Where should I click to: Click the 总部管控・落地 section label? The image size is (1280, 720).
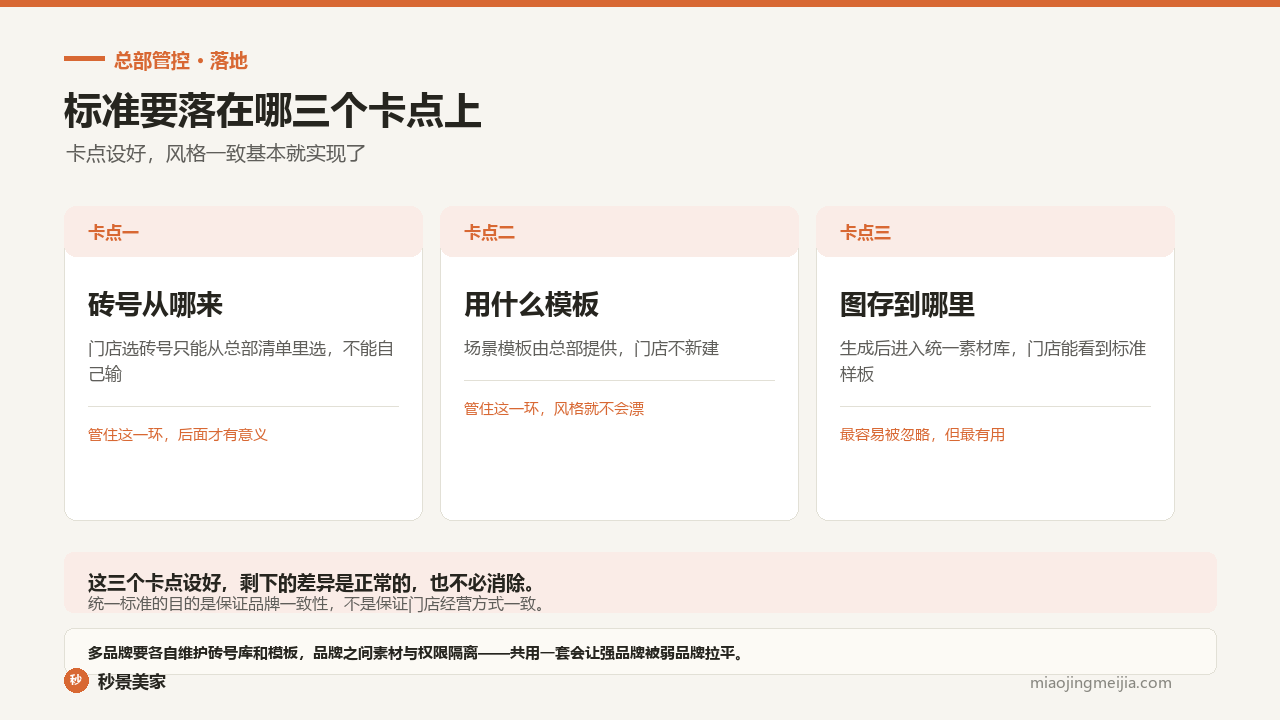180,61
